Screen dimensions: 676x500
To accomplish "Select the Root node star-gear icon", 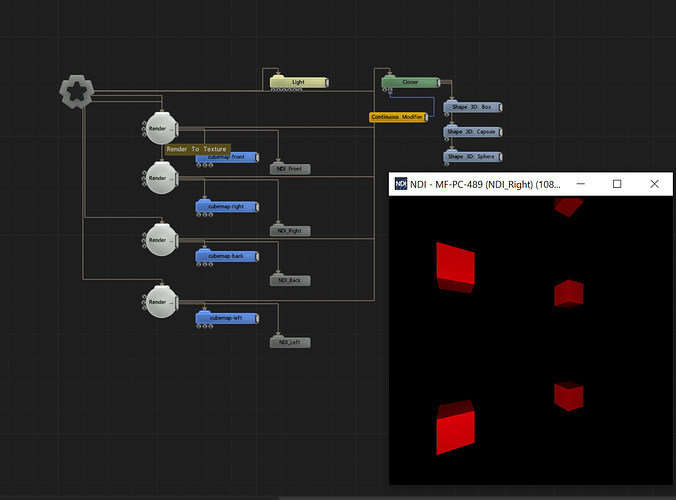I will point(77,91).
